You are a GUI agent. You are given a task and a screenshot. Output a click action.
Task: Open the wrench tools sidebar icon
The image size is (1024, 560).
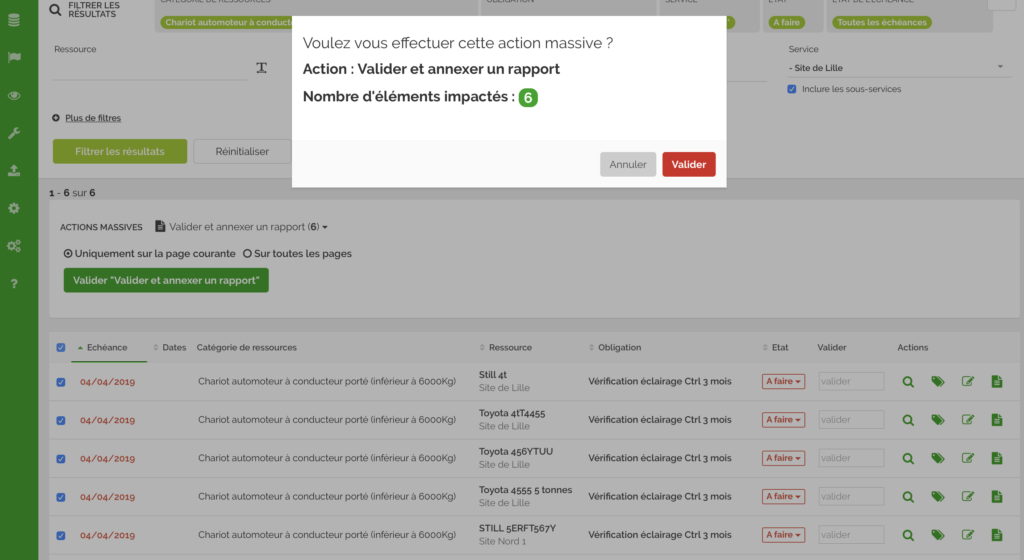pyautogui.click(x=14, y=133)
